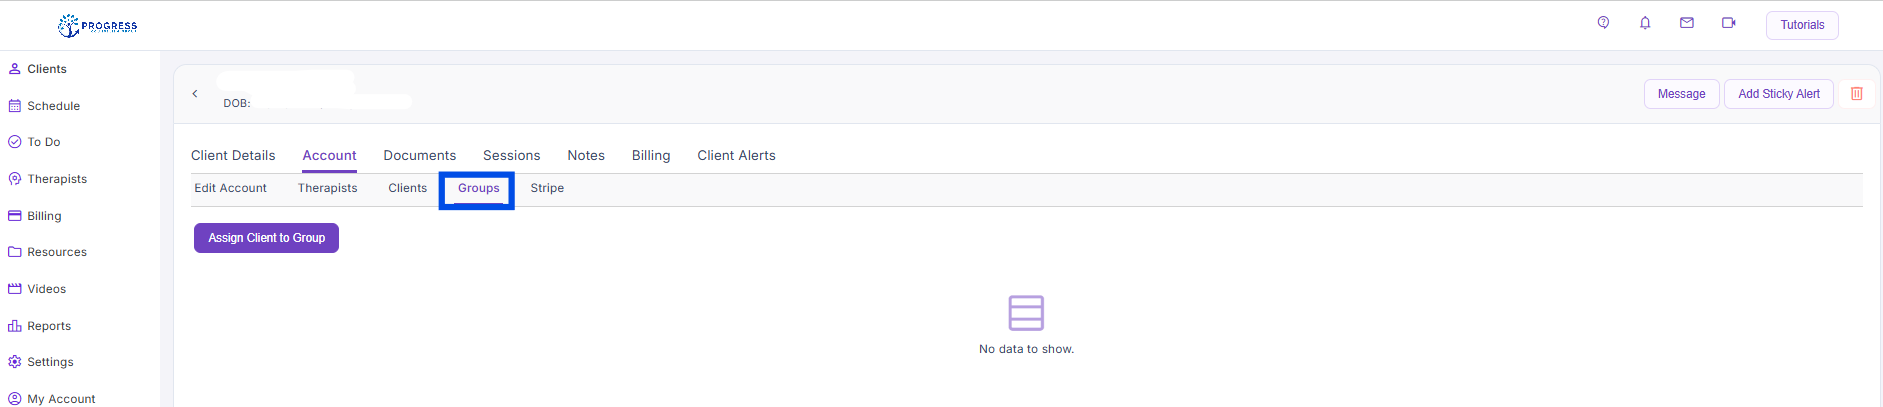Click the Assign Client to Group button

click(x=266, y=238)
